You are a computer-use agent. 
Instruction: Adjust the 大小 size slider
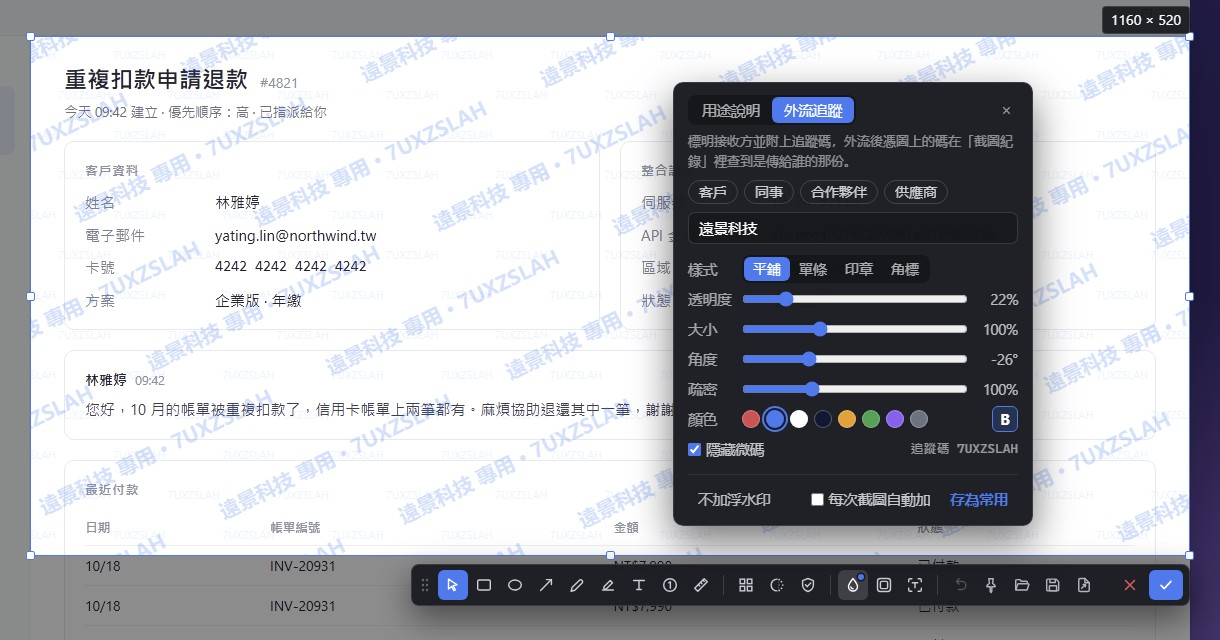pyautogui.click(x=855, y=329)
